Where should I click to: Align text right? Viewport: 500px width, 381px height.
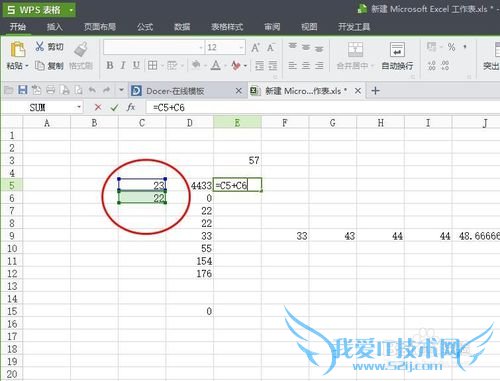point(319,65)
